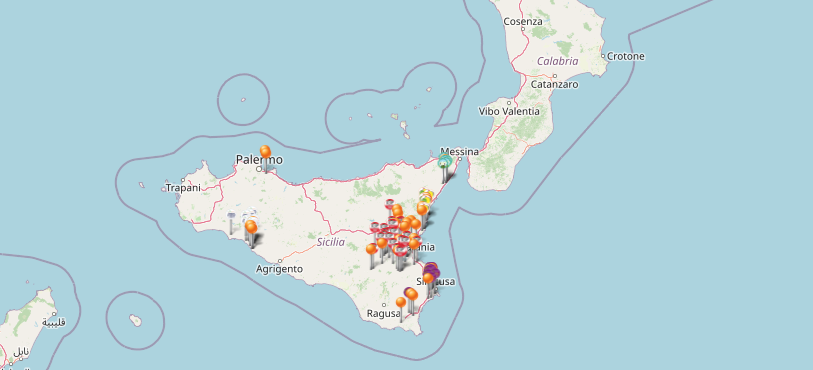The image size is (813, 370).
Task: Click the Trapani city label
Action: tap(183, 188)
